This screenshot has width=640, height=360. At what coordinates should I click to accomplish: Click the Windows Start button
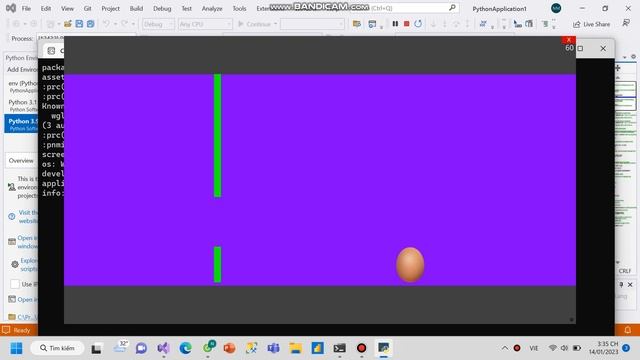tap(16, 348)
